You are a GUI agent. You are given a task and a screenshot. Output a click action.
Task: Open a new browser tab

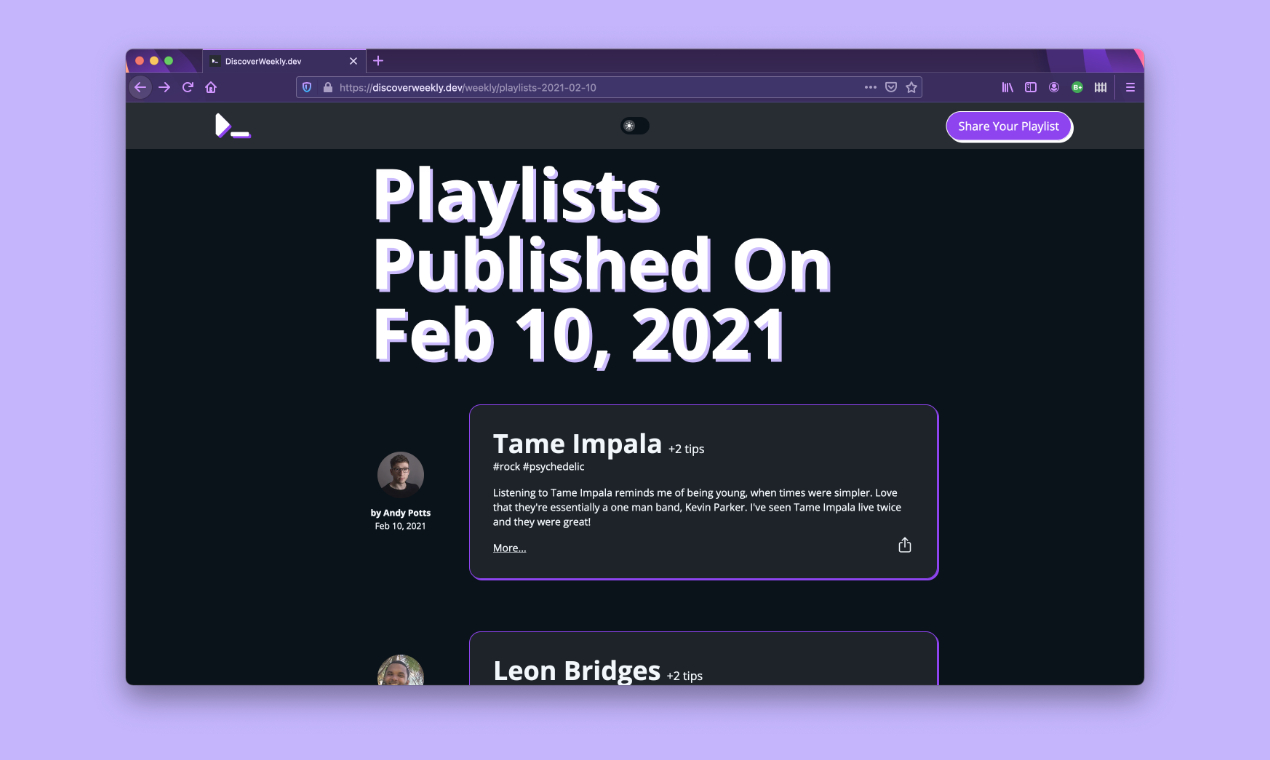tap(378, 61)
